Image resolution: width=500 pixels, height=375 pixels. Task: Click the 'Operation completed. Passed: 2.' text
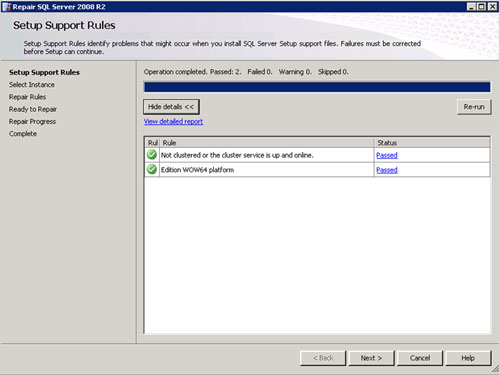(192, 72)
